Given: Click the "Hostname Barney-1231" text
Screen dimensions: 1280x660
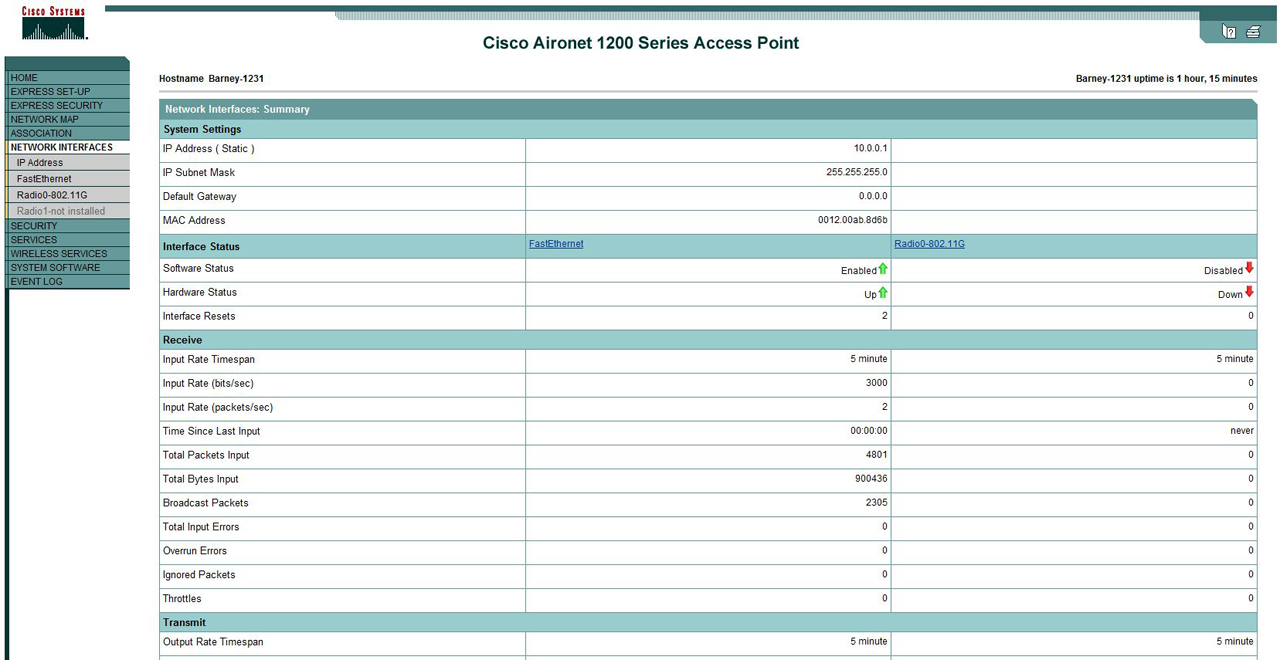Looking at the screenshot, I should click(x=211, y=79).
